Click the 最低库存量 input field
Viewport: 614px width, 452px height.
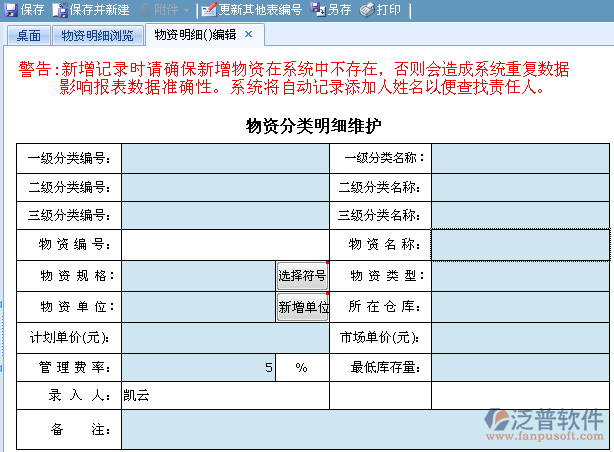point(520,368)
